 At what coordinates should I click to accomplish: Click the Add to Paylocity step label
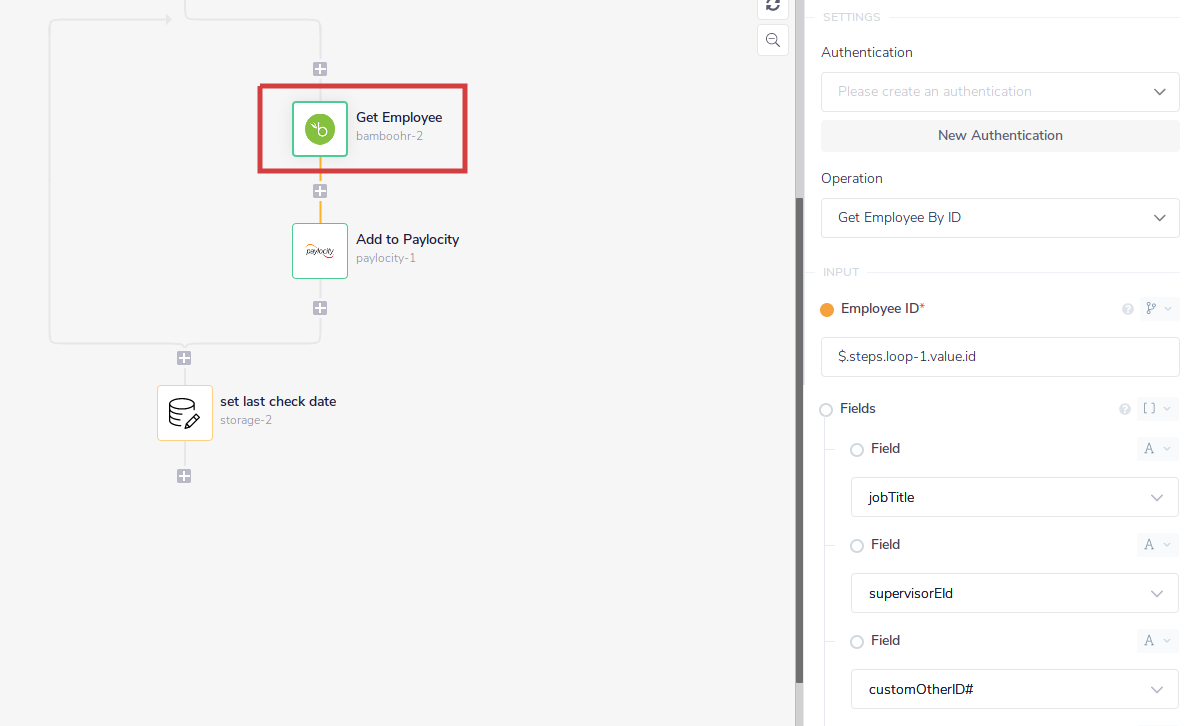(x=407, y=240)
